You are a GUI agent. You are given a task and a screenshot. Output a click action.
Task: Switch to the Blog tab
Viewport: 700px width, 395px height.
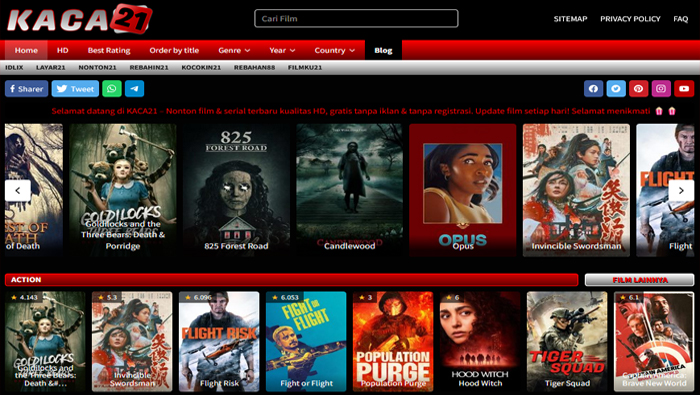[383, 50]
